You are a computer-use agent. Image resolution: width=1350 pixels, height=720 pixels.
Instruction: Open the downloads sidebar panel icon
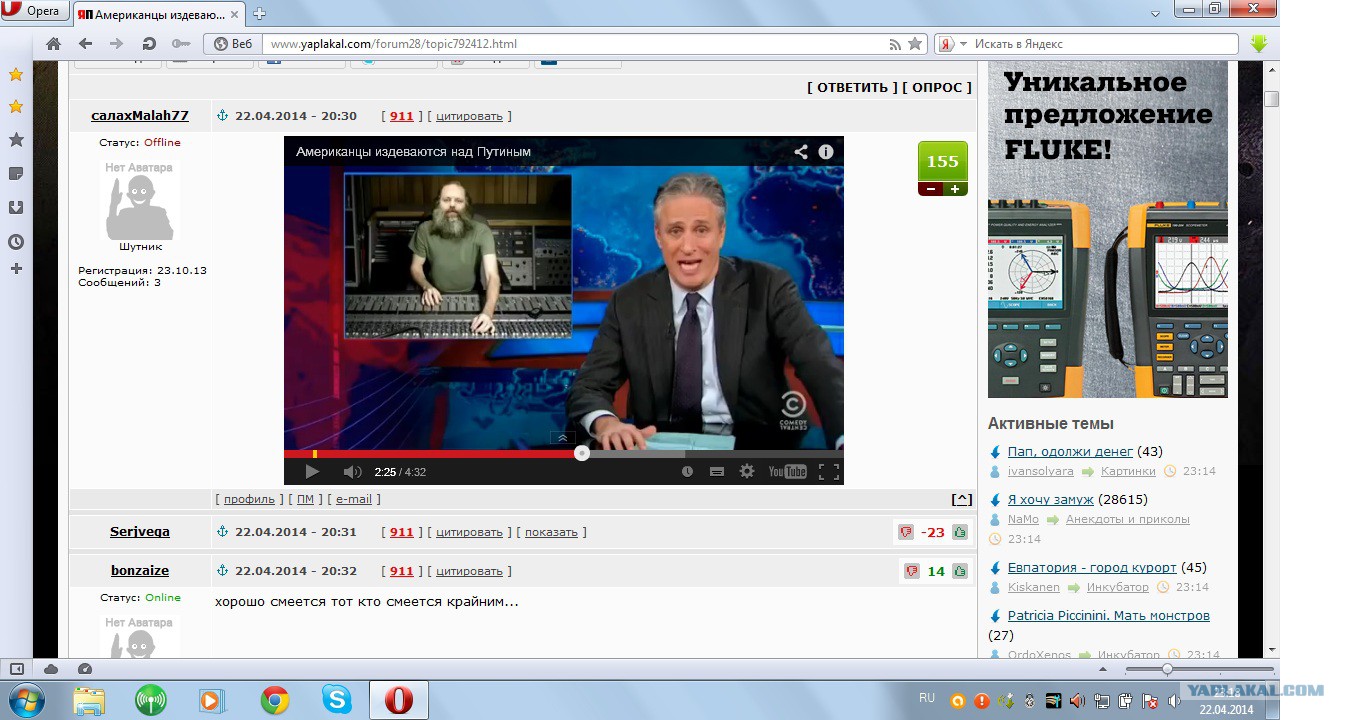tap(16, 208)
